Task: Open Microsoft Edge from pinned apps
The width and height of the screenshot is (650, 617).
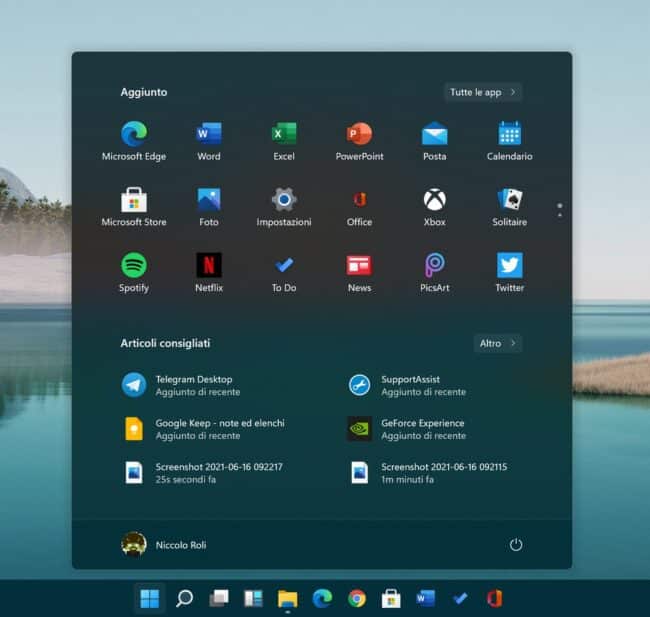Action: pyautogui.click(x=134, y=141)
